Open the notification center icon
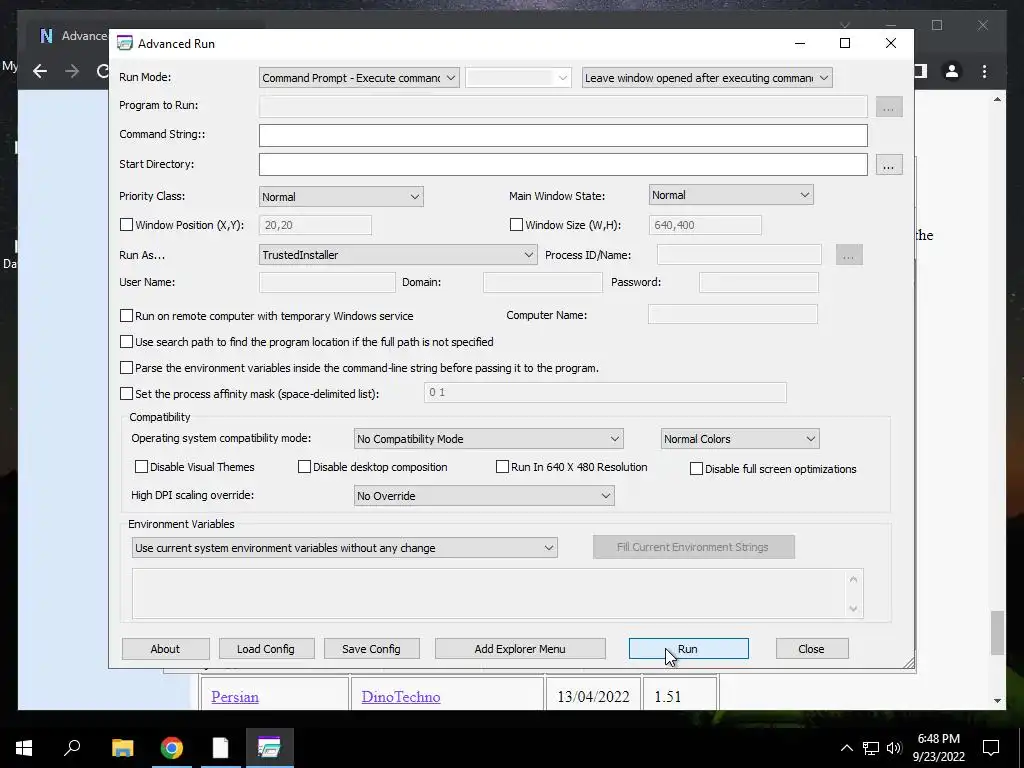 [991, 748]
